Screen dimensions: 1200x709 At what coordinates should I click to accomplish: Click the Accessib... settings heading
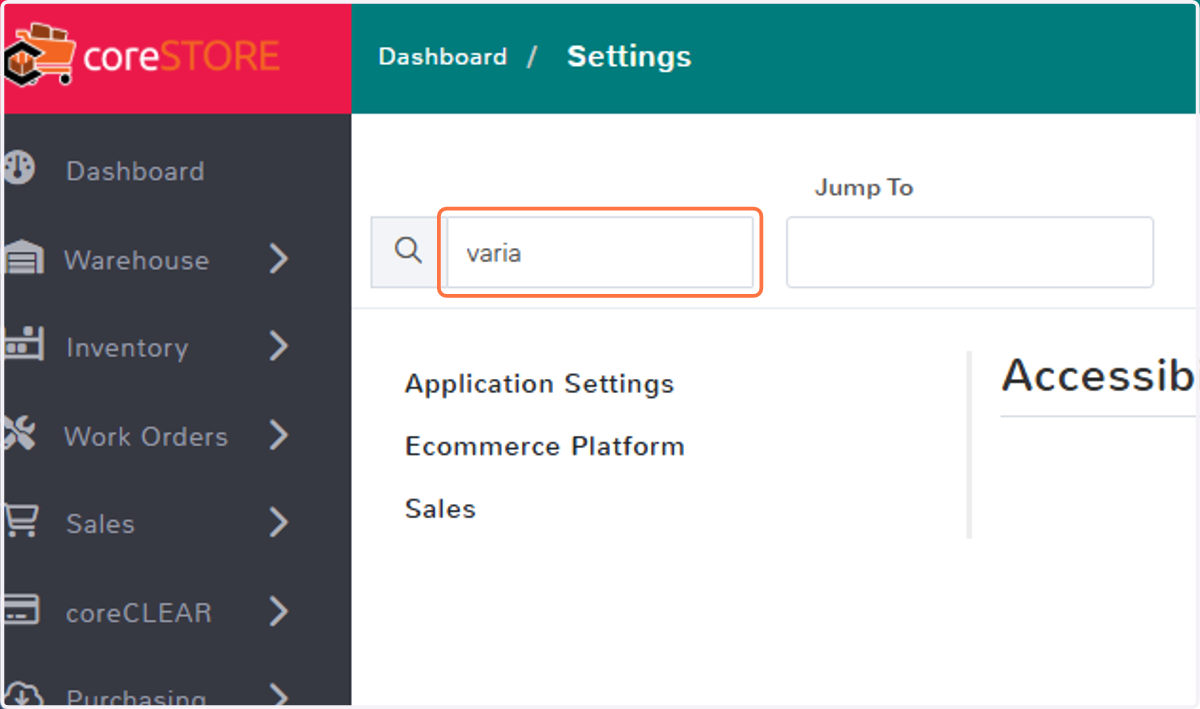coord(1099,376)
